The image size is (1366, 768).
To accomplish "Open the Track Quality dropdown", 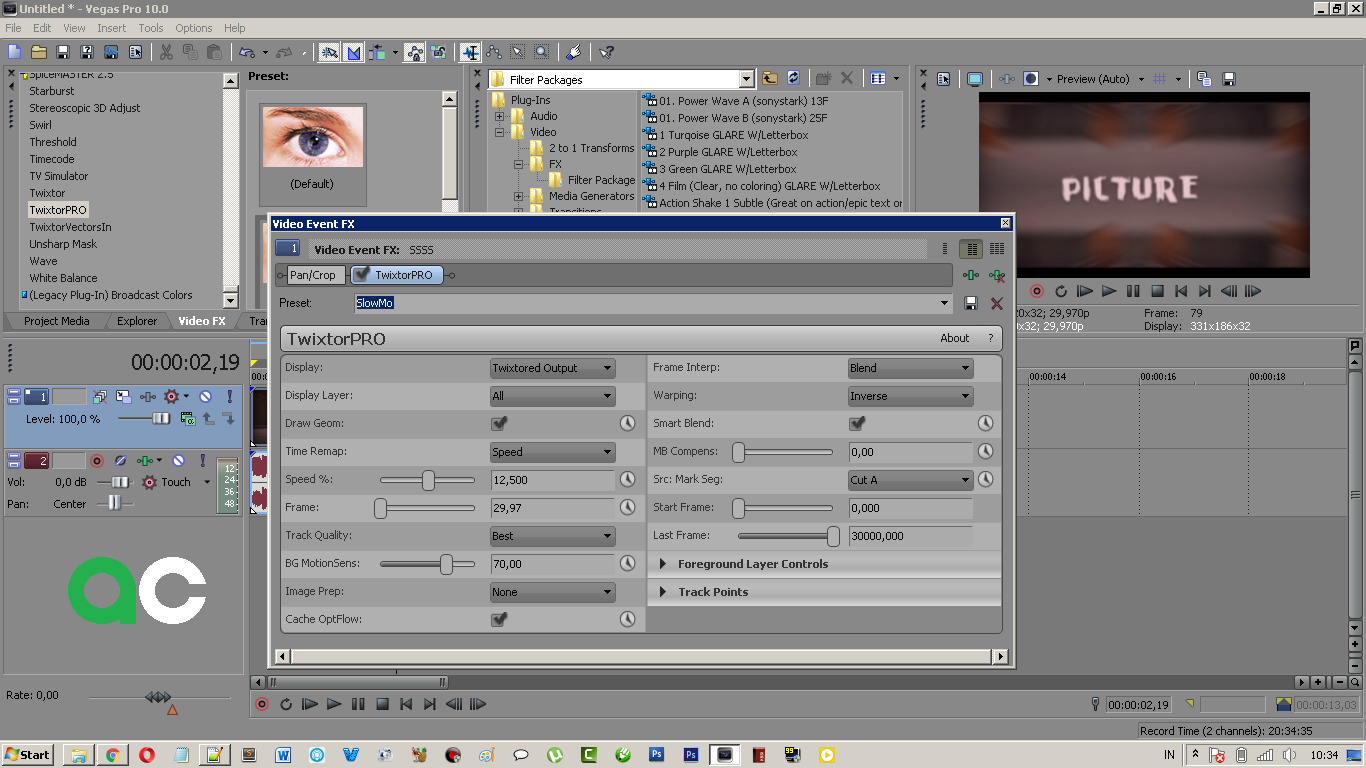I will click(552, 536).
